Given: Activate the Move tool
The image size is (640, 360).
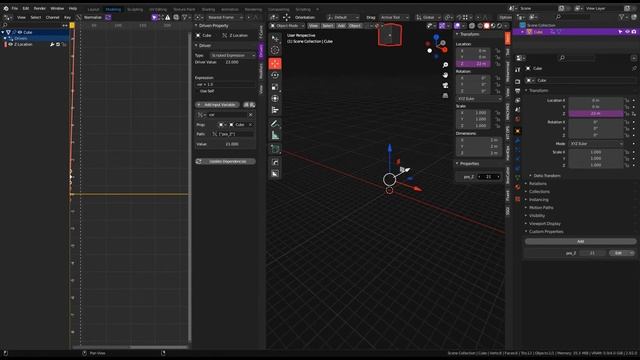Looking at the screenshot, I should click(275, 63).
